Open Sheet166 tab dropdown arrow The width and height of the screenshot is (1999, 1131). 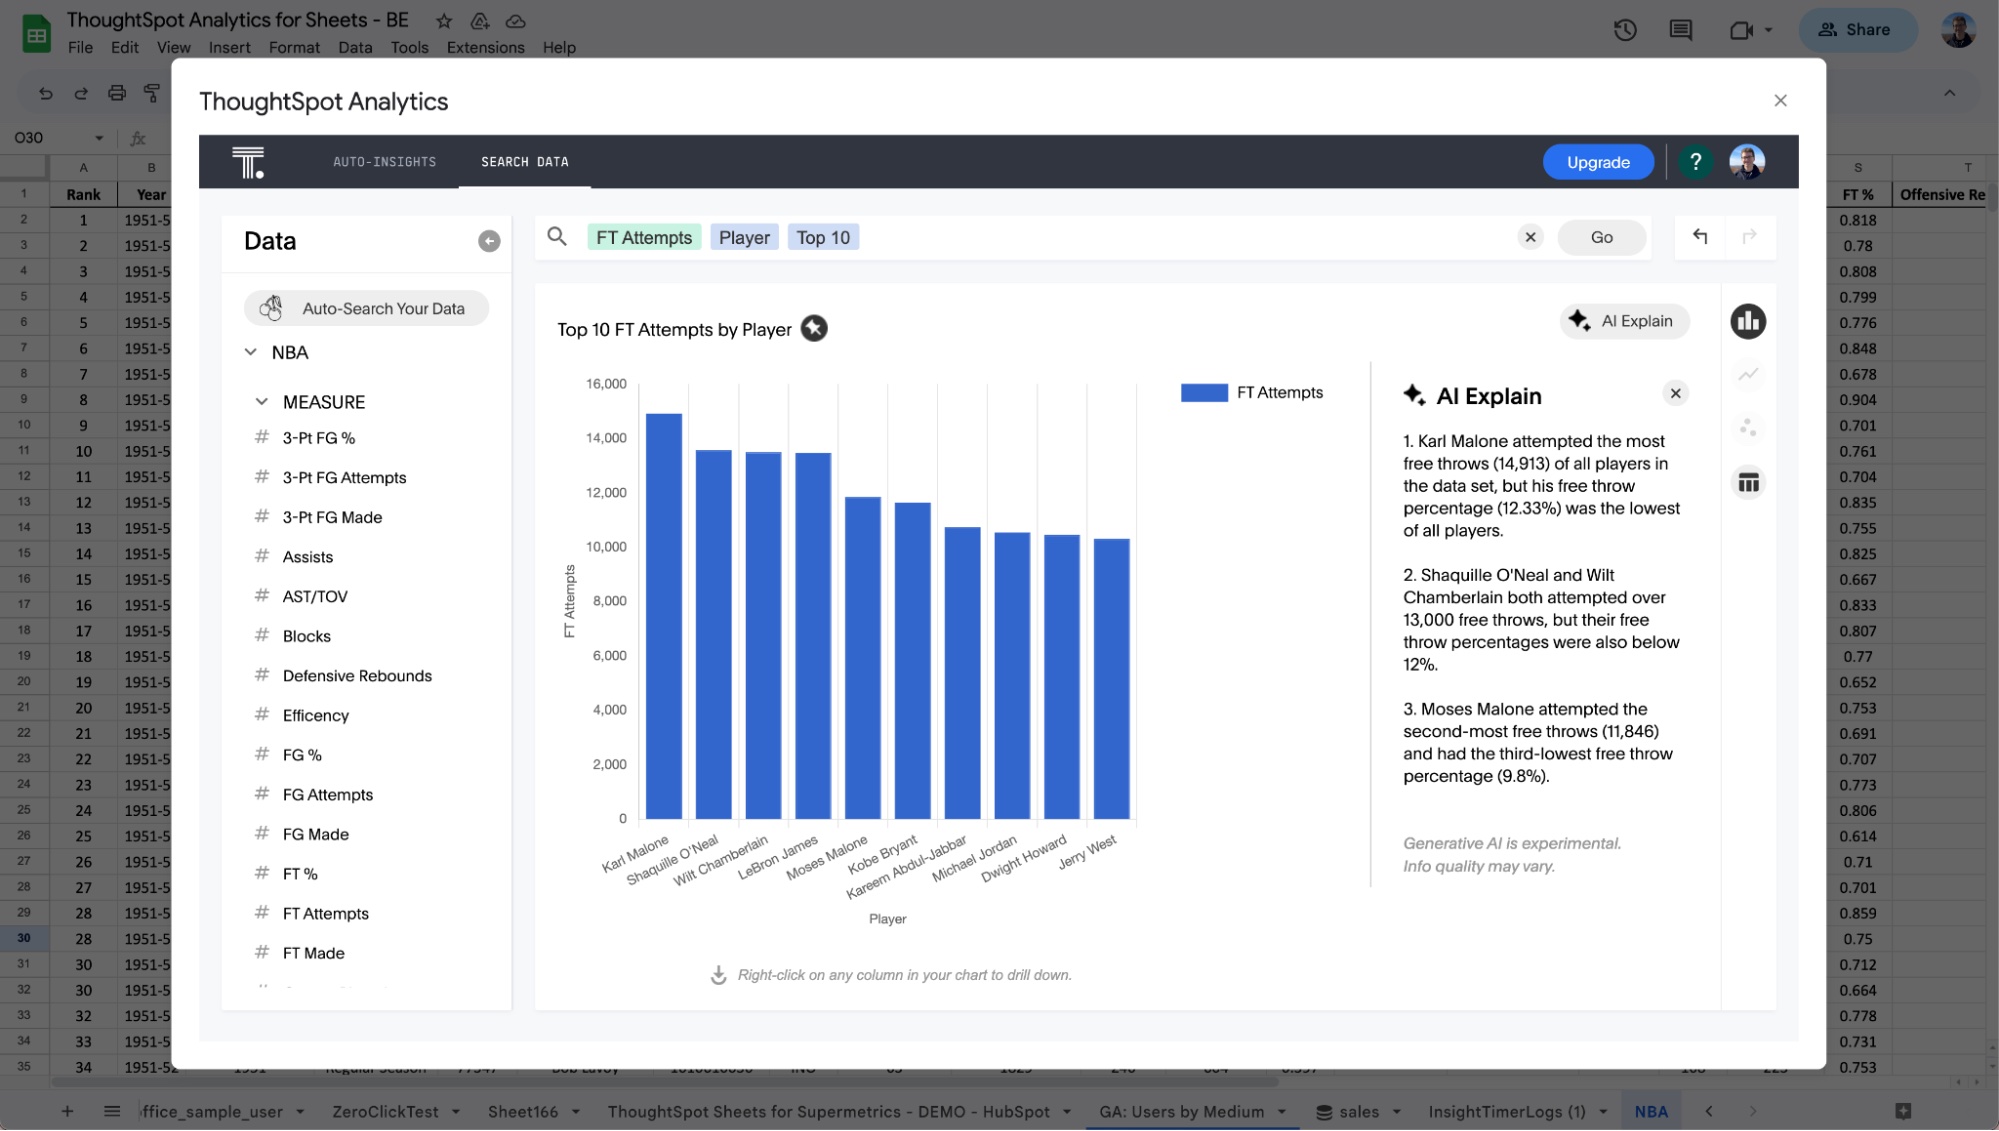pos(576,1112)
